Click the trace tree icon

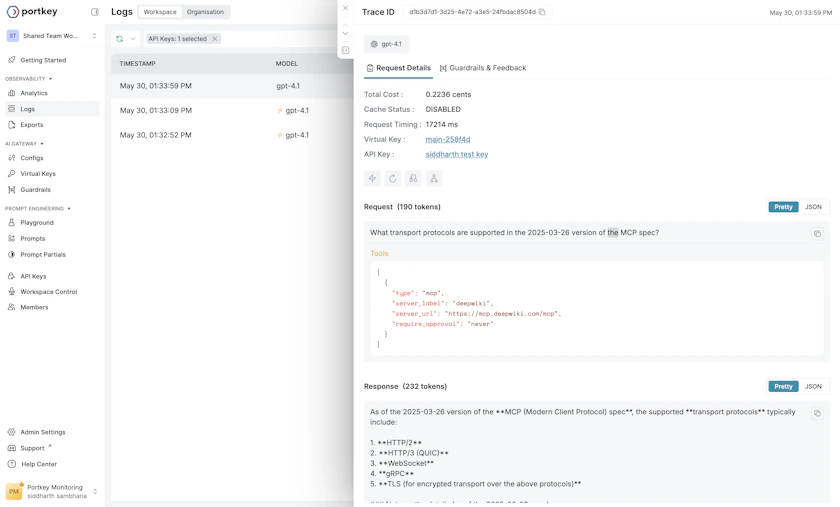coord(434,178)
